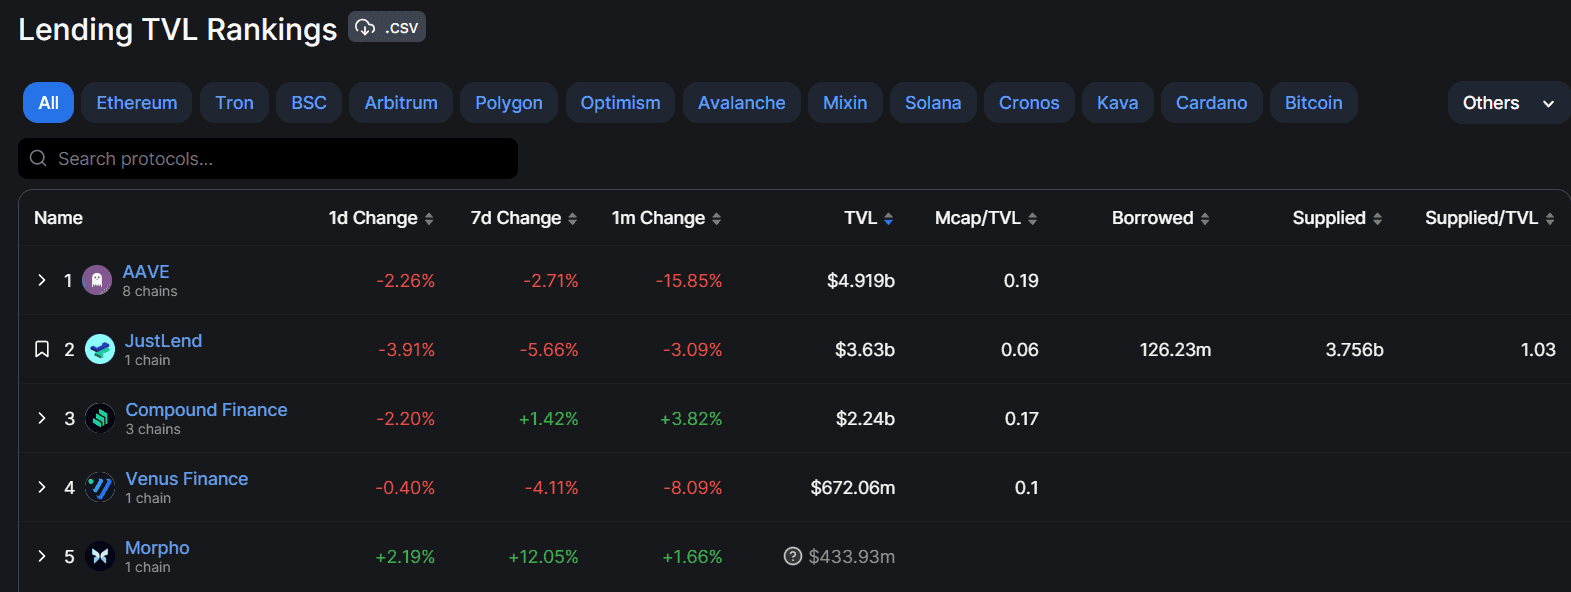Sort by Supplied/TVL column
The width and height of the screenshot is (1571, 592).
point(1490,218)
